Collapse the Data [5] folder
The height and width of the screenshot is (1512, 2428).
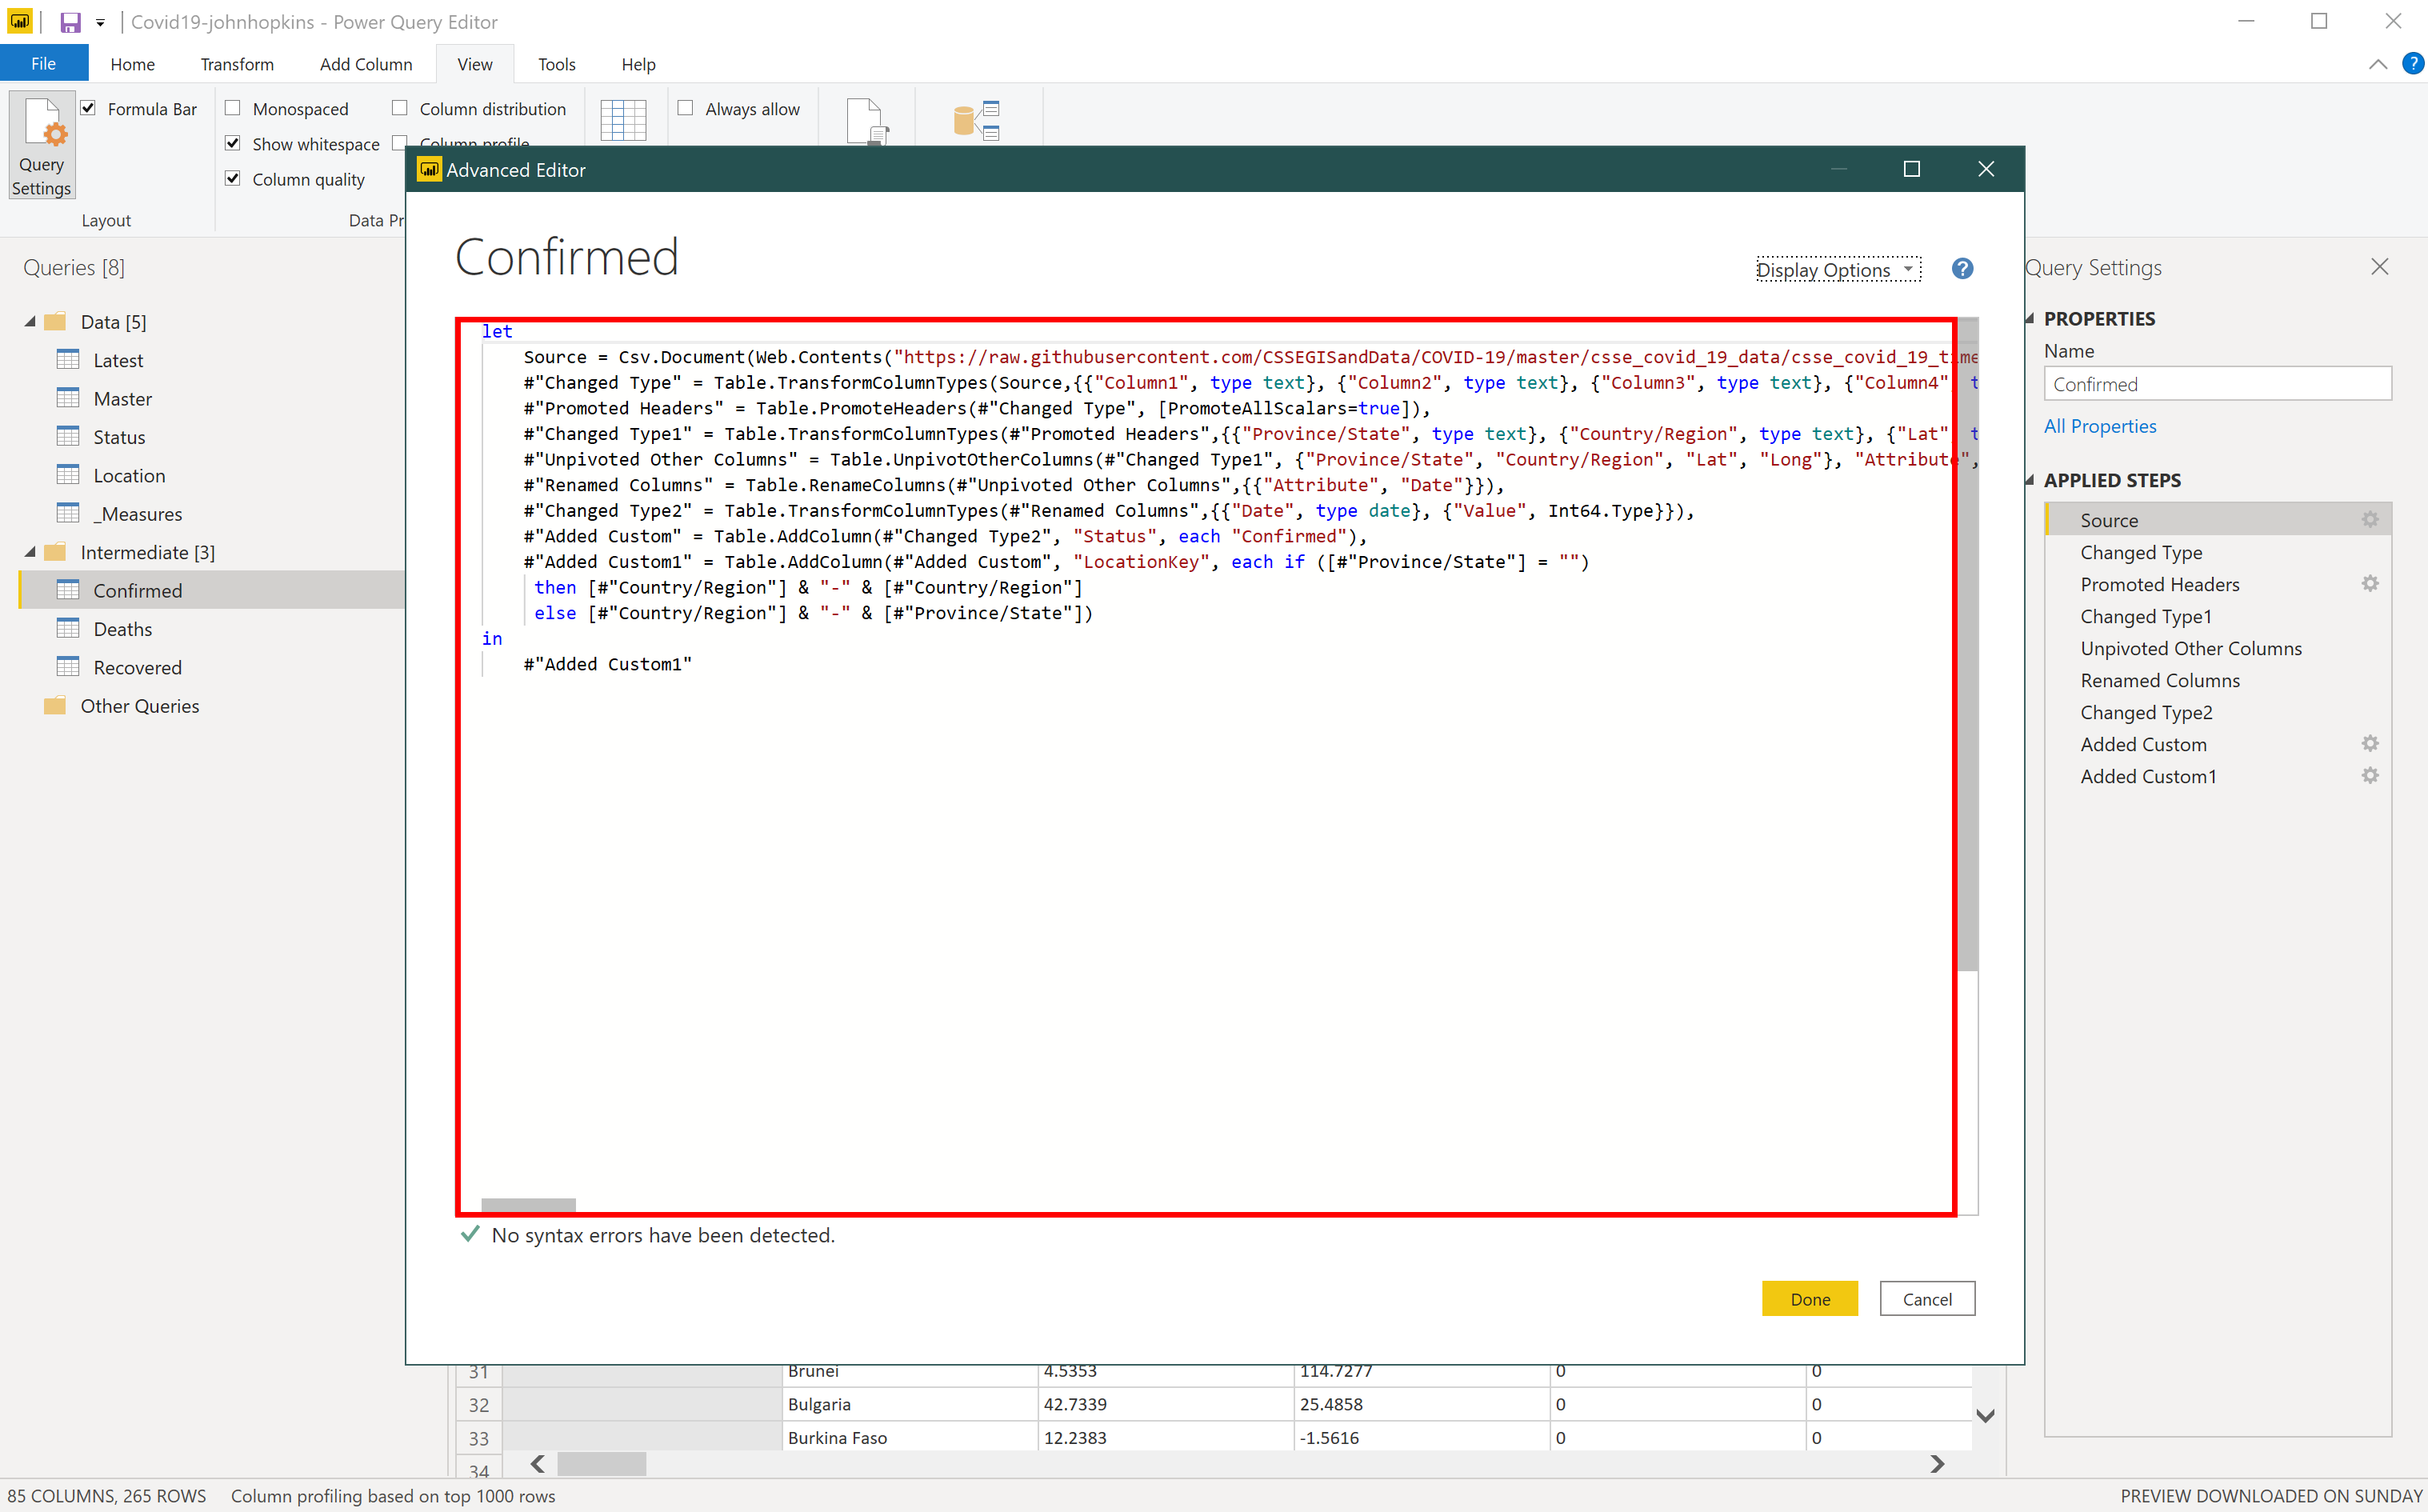pyautogui.click(x=30, y=321)
